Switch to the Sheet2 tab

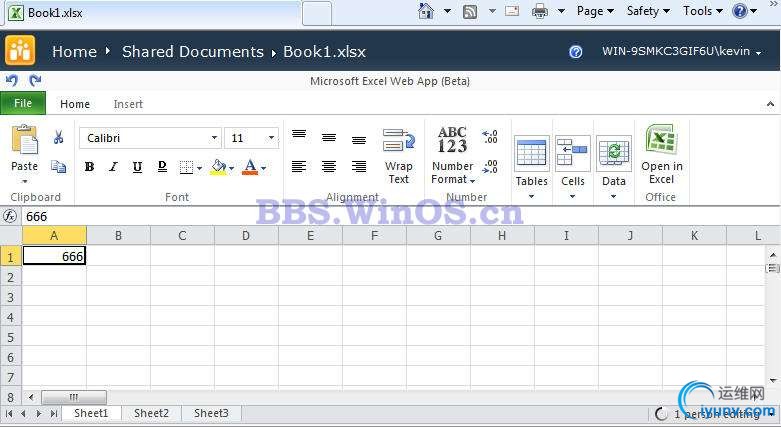coord(151,413)
